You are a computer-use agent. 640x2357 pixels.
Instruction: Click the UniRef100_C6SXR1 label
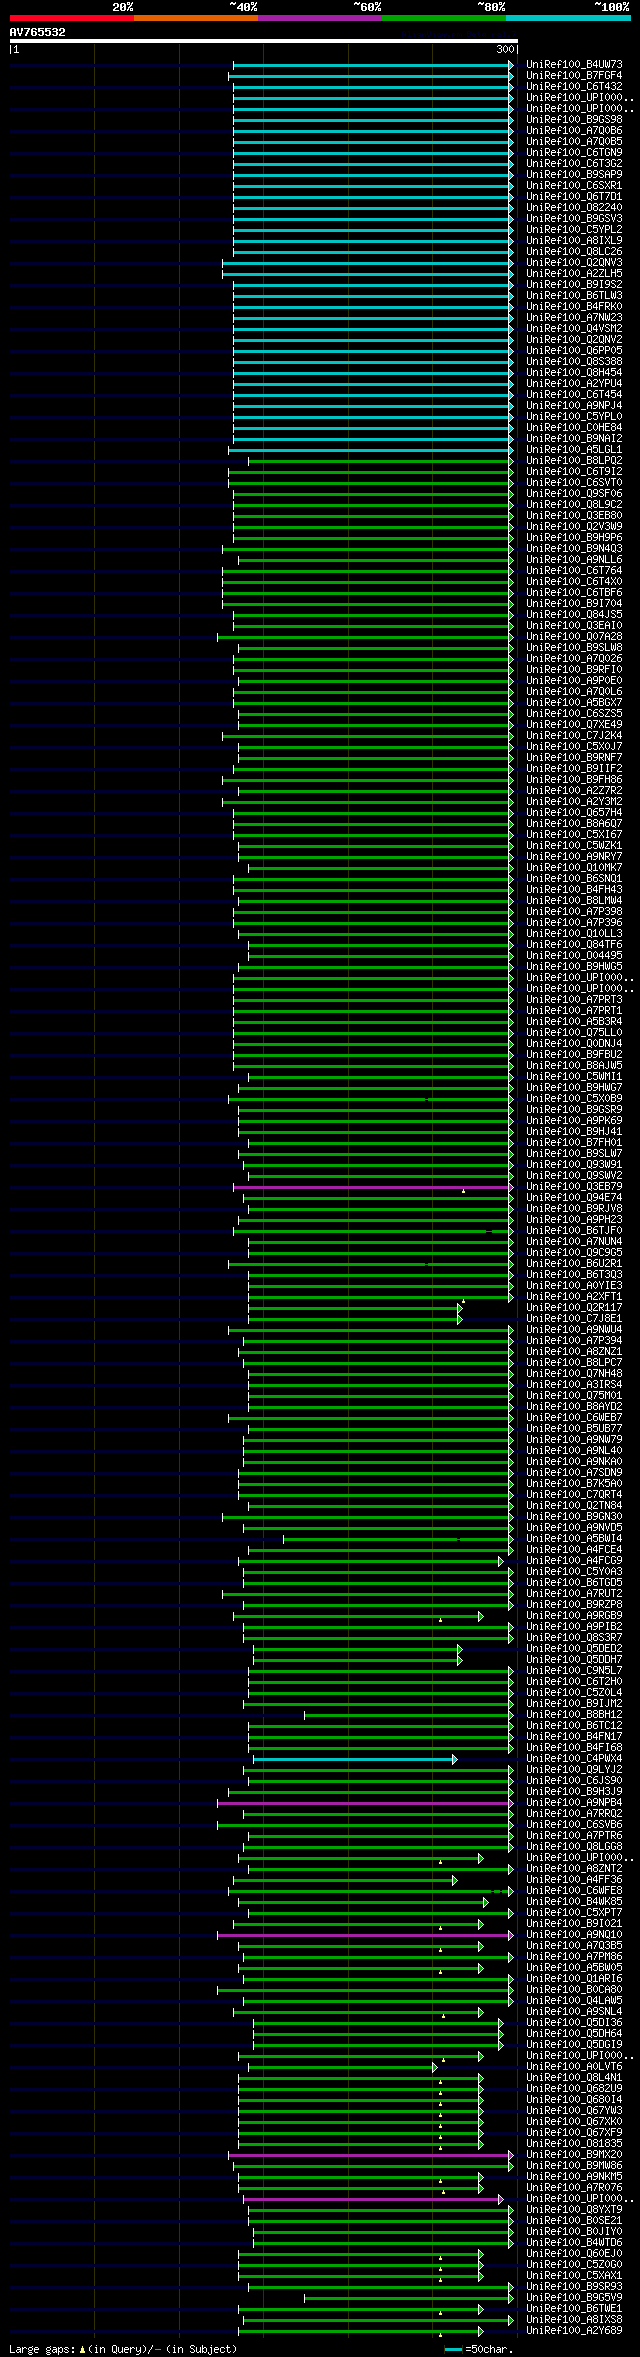click(574, 186)
